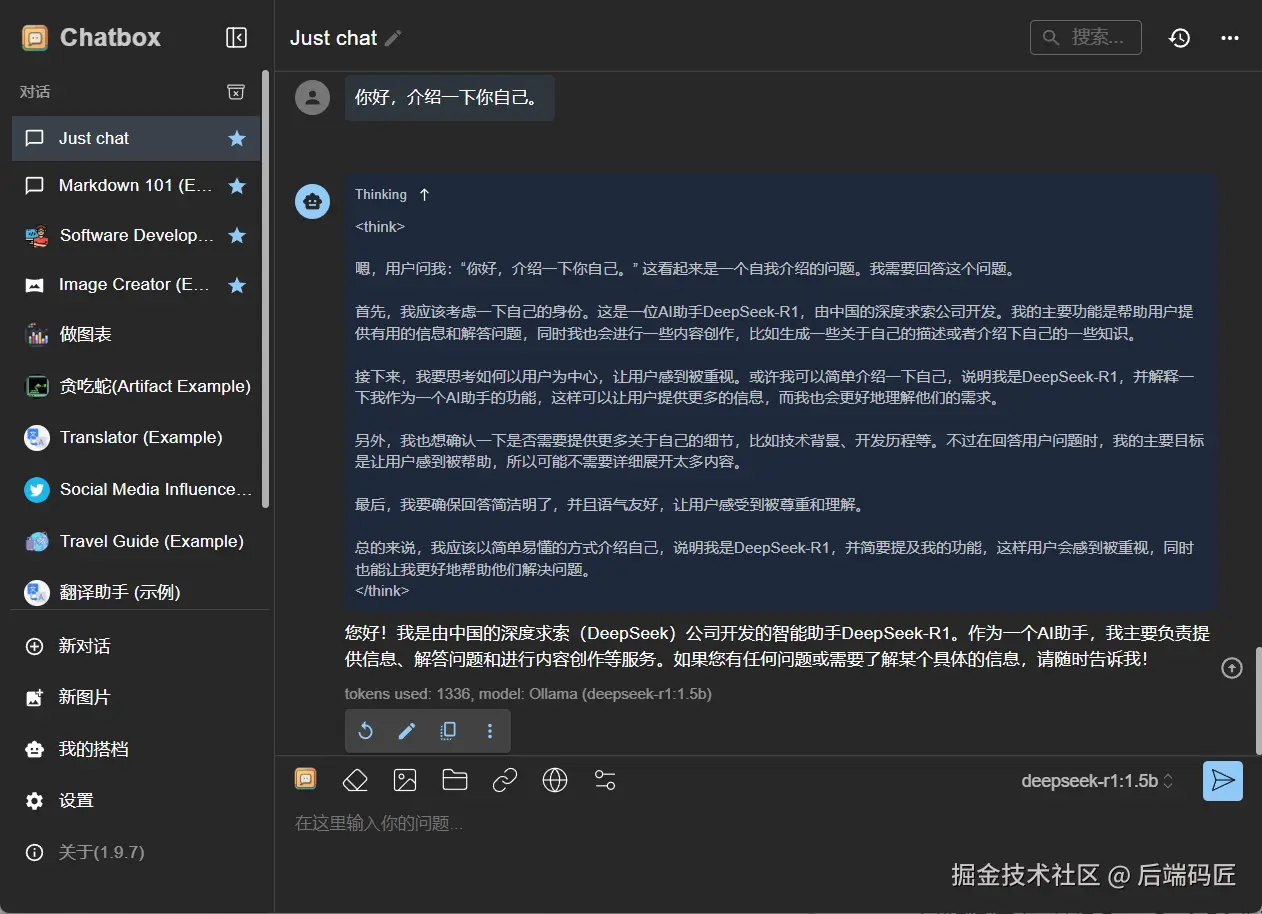This screenshot has height=914, width=1262.
Task: Unstar the Just chat conversation
Action: 237,138
